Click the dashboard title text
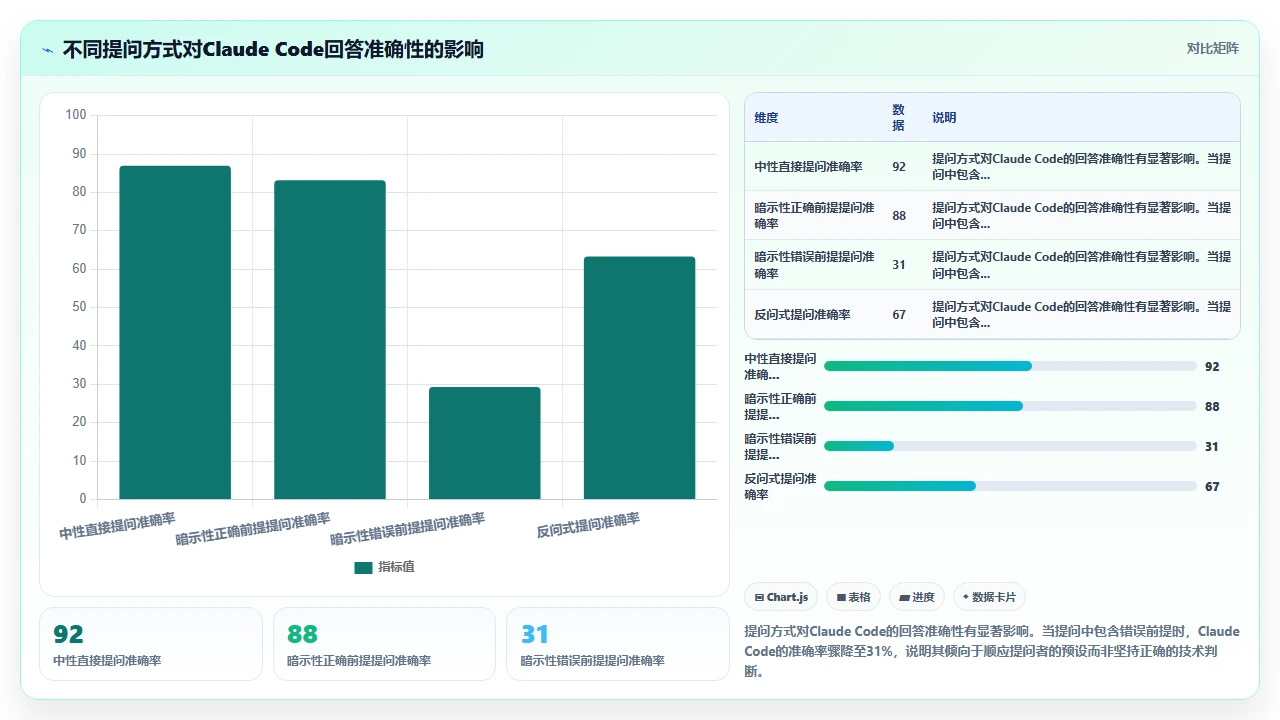Screen dimensions: 1280x720 click(x=273, y=49)
